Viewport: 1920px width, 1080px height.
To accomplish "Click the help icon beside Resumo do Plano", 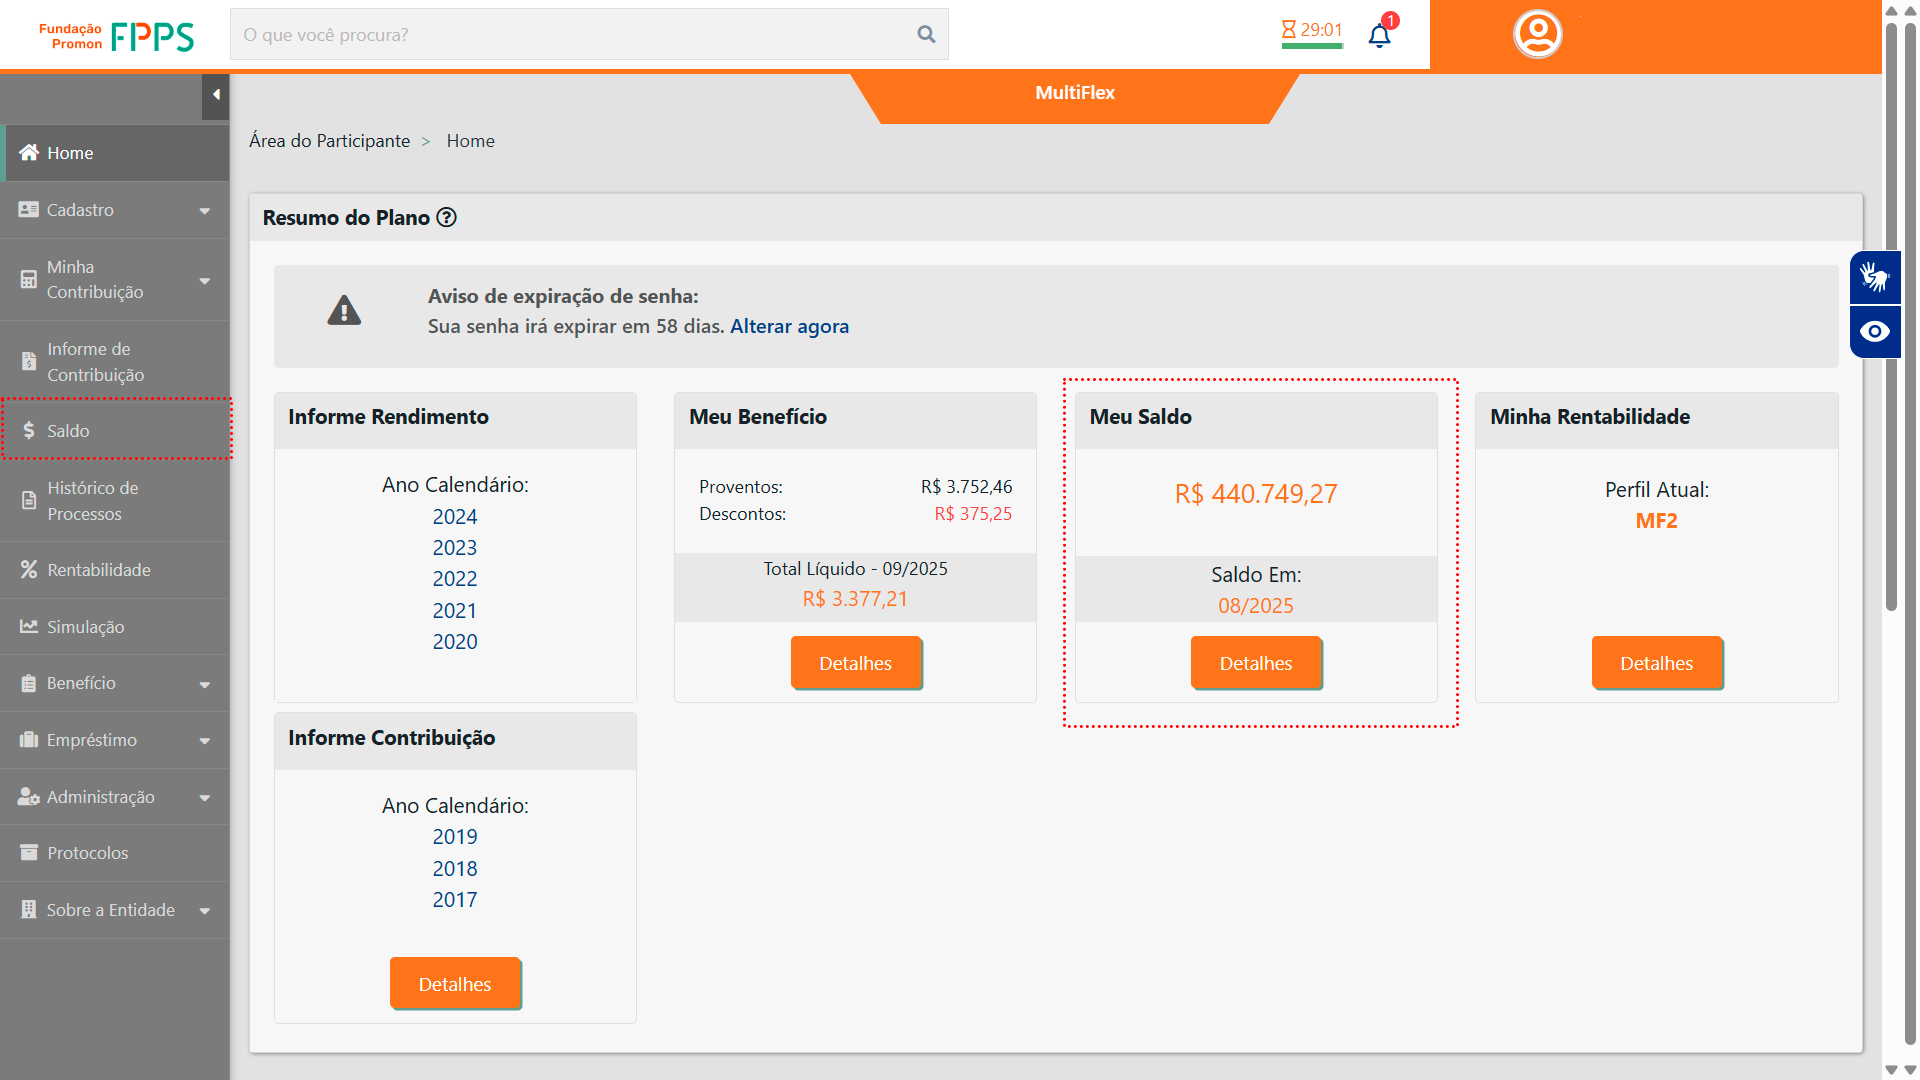I will pyautogui.click(x=447, y=218).
